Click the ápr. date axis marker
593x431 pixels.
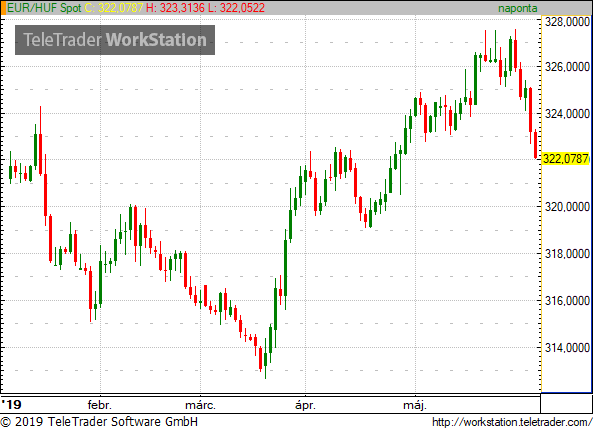(x=305, y=405)
